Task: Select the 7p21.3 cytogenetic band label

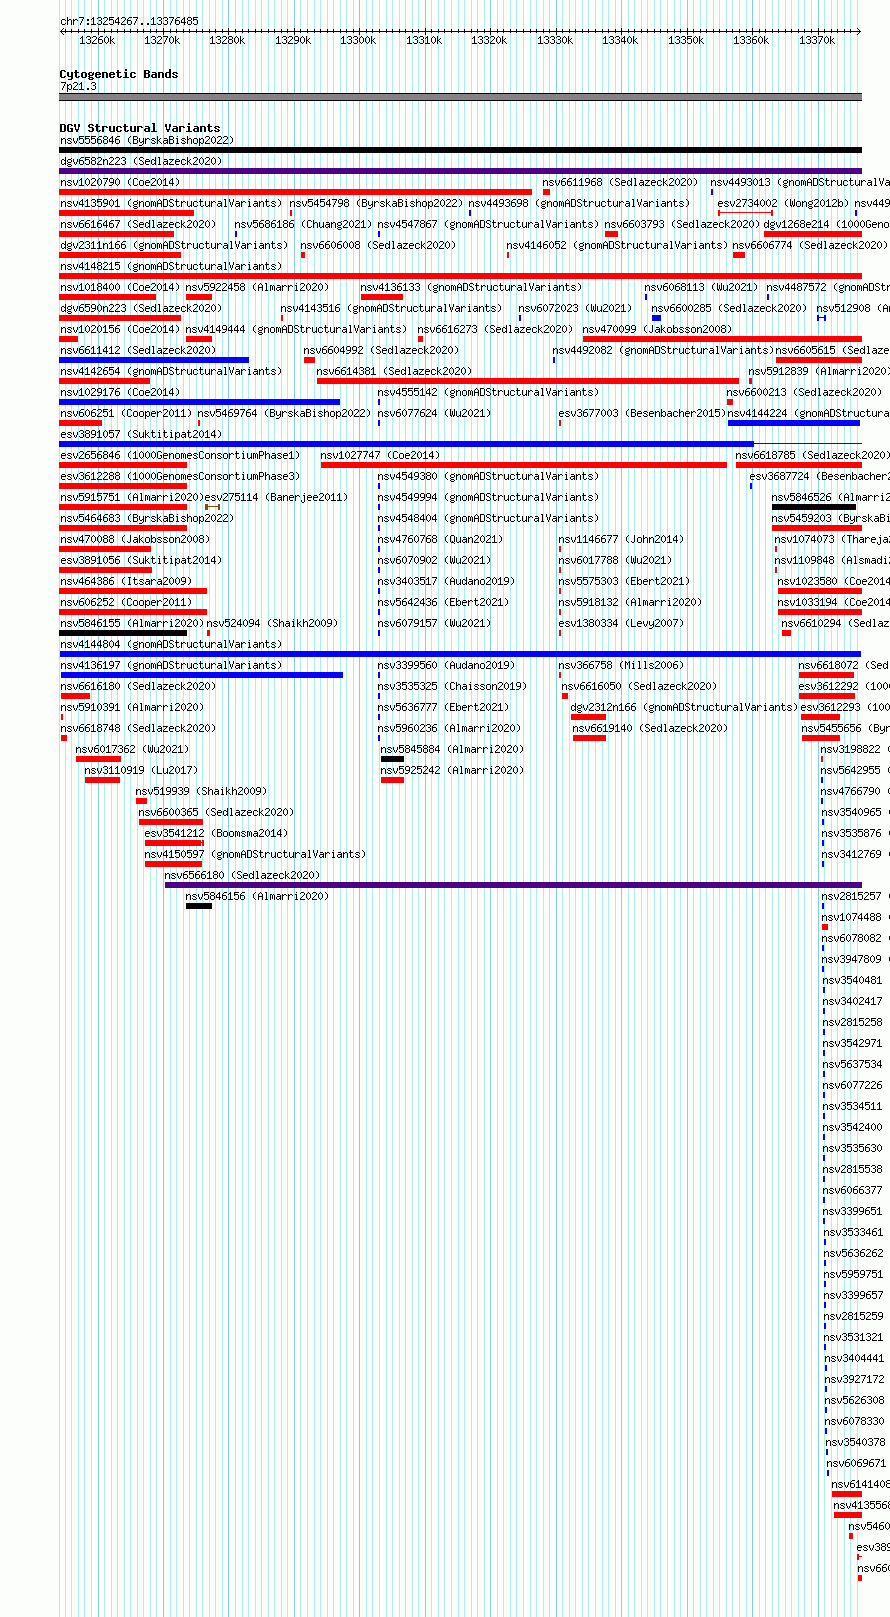Action: pos(78,87)
